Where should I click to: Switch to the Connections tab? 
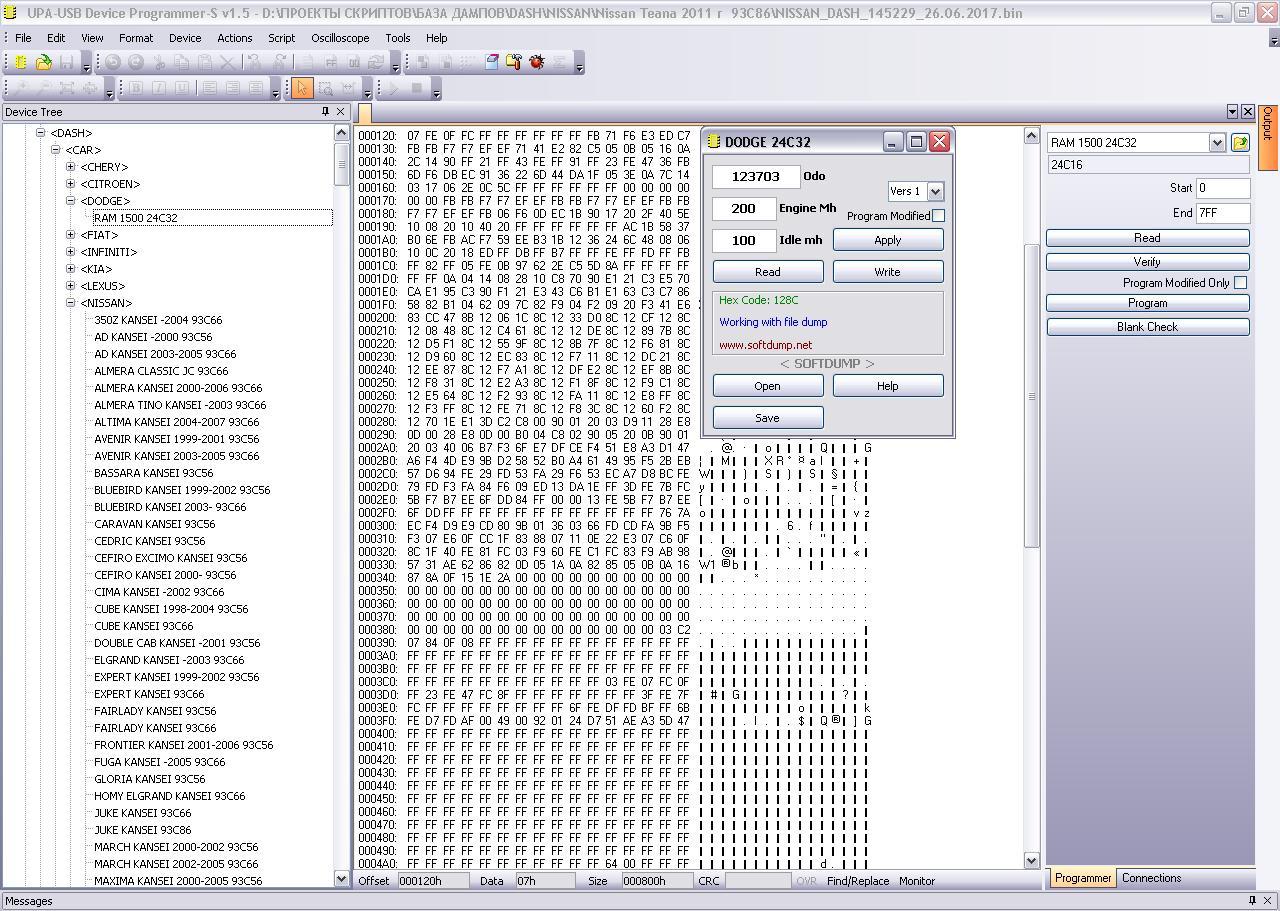(x=1151, y=878)
